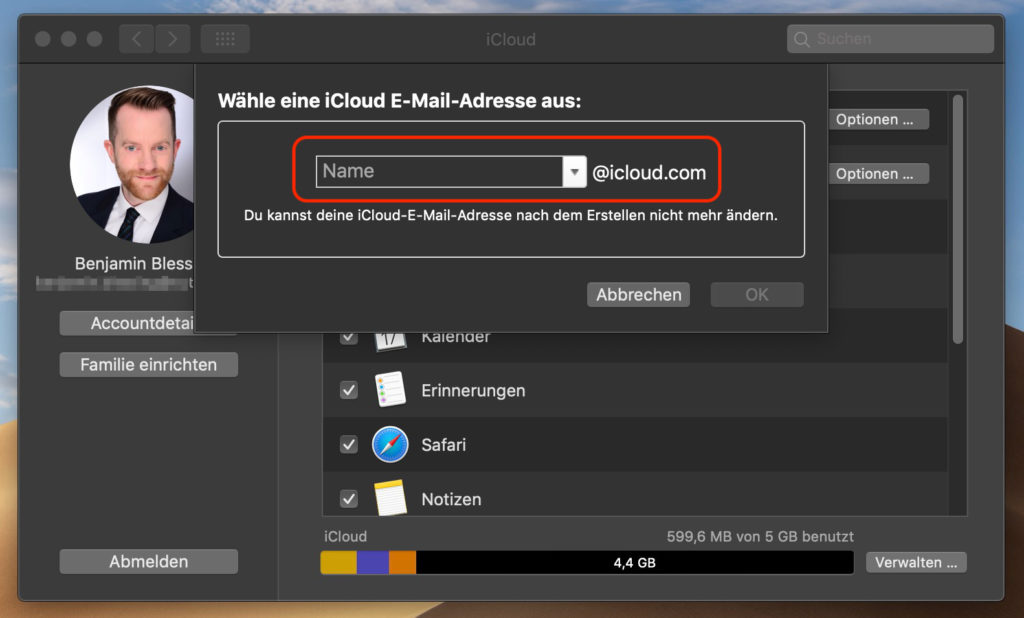Click the 4,4 GB free storage bar
This screenshot has width=1024, height=618.
635,562
